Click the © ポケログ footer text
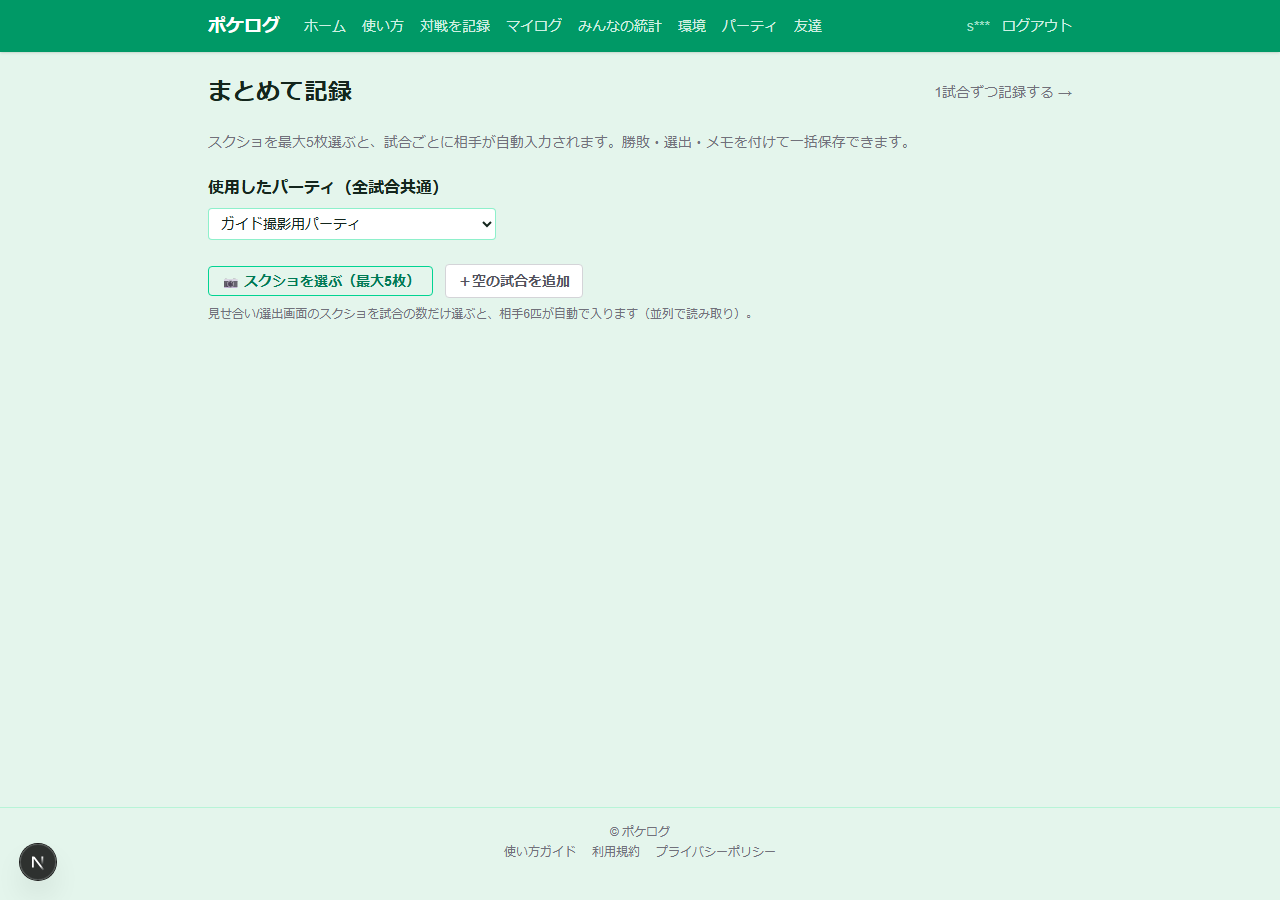 pos(640,831)
